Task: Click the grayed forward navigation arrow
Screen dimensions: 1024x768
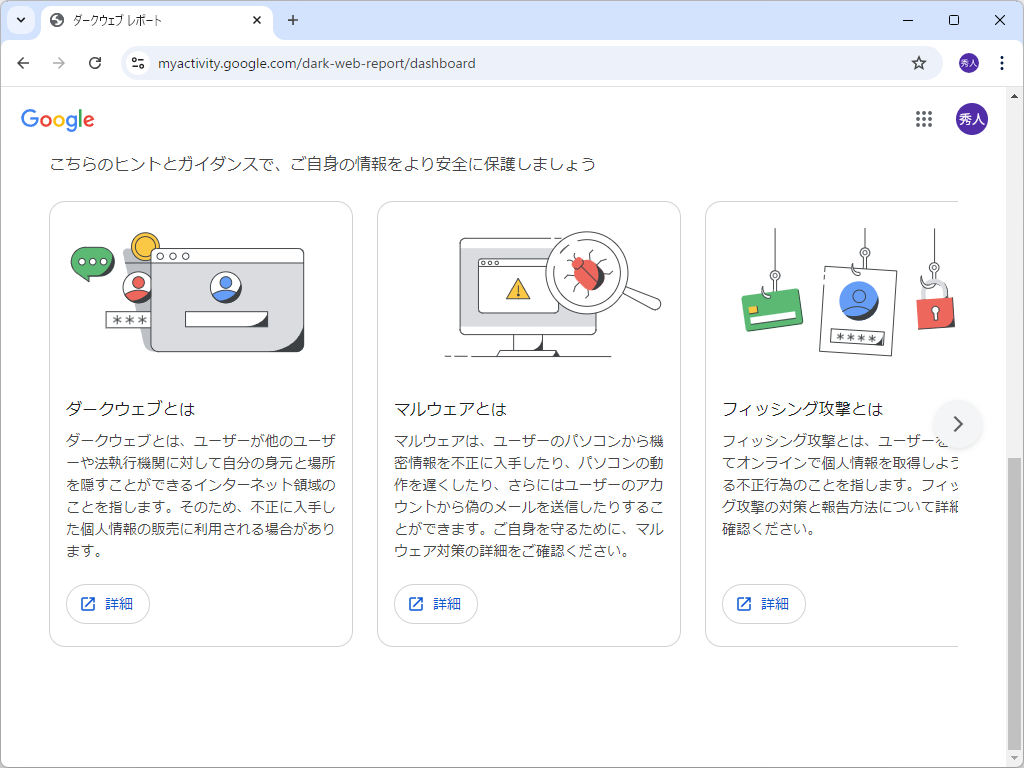Action: click(x=59, y=62)
